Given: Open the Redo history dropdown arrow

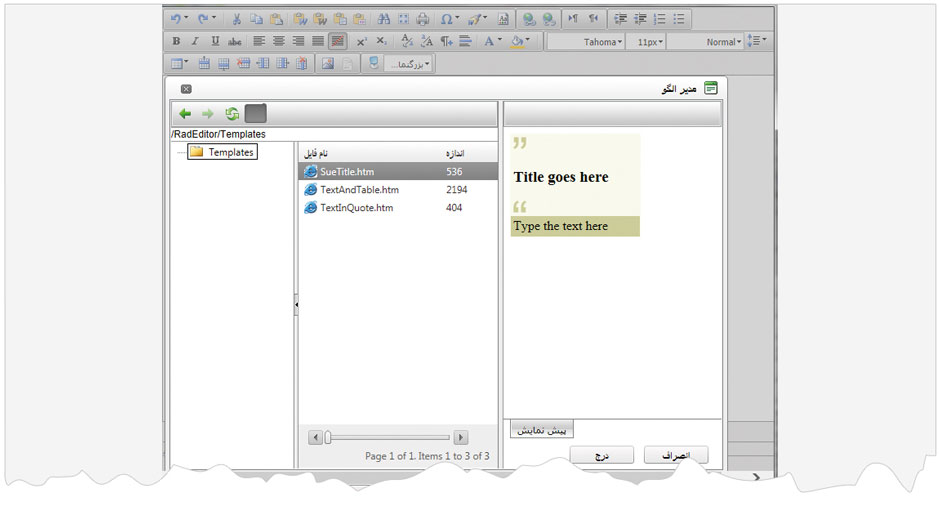Looking at the screenshot, I should [214, 18].
